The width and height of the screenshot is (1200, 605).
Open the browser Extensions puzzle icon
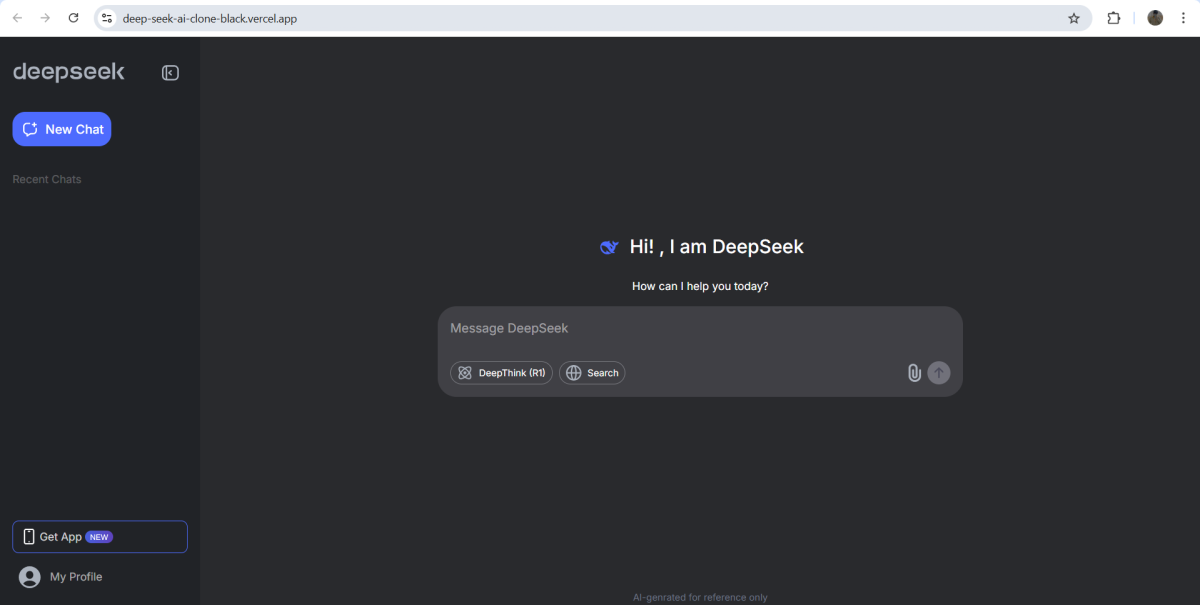pos(1113,18)
